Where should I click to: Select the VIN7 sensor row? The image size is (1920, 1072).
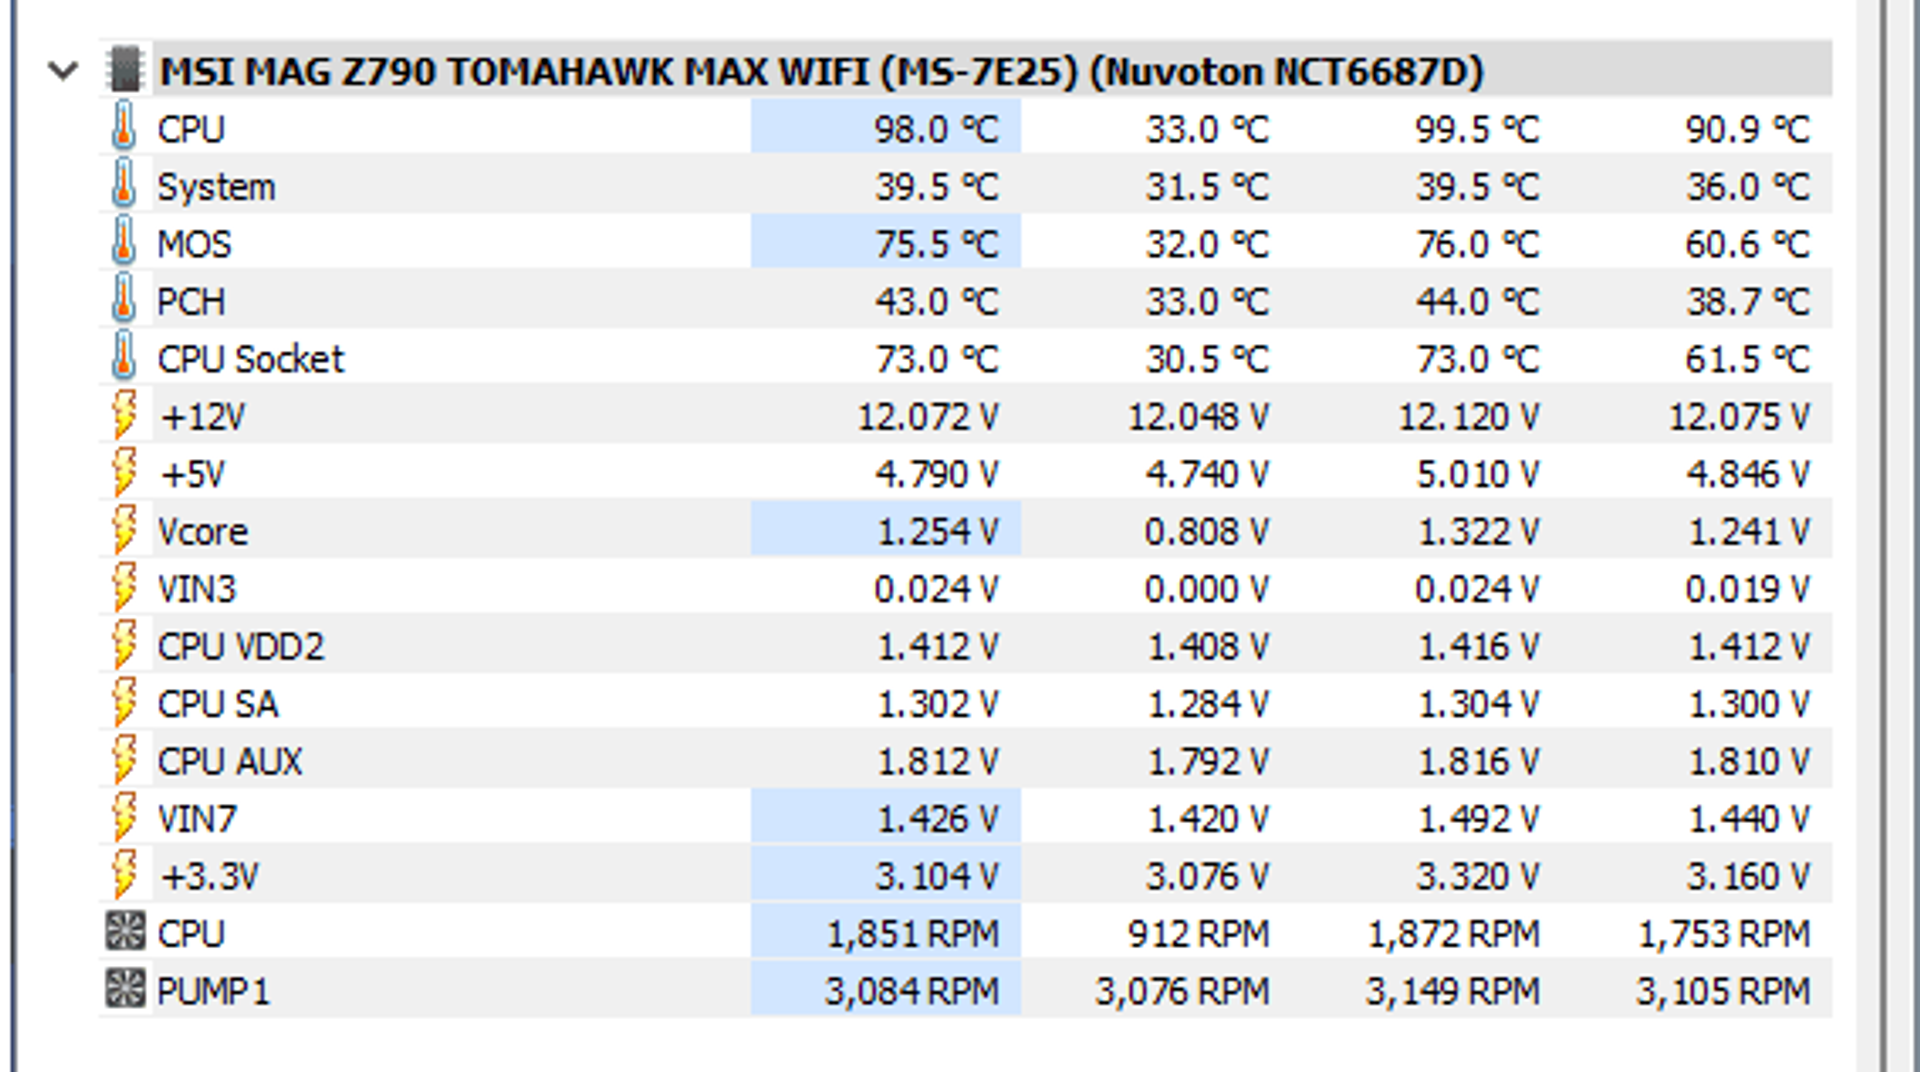point(966,818)
